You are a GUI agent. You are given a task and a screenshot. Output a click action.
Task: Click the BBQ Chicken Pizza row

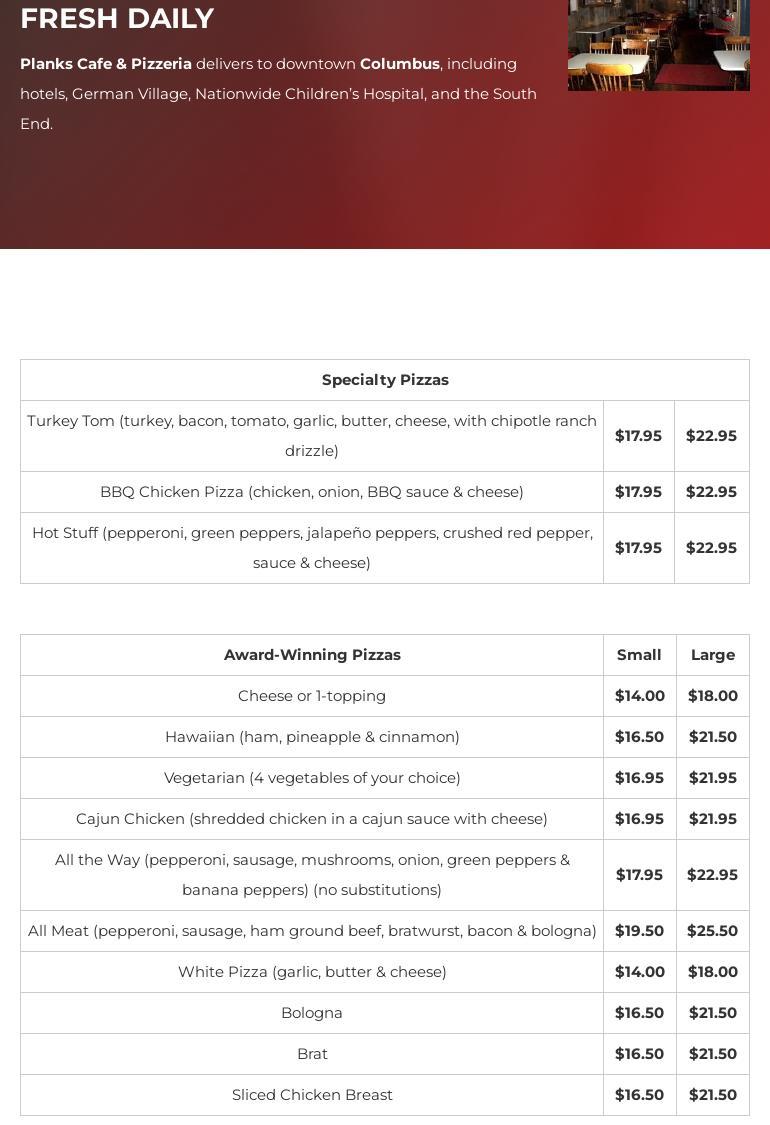pyautogui.click(x=312, y=492)
